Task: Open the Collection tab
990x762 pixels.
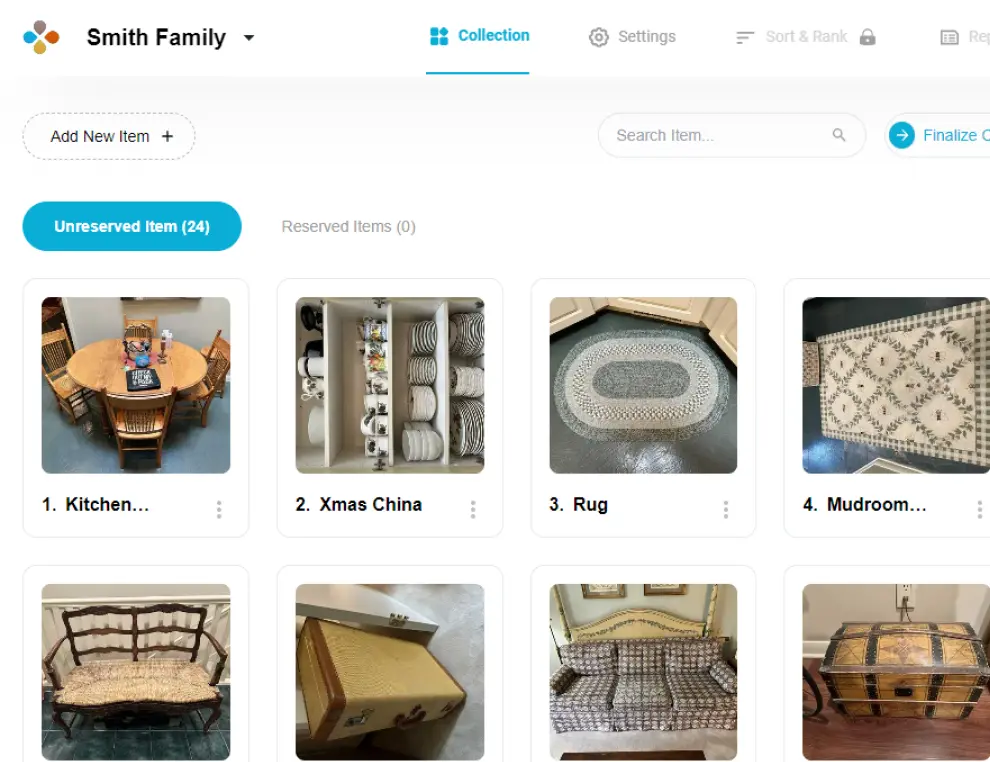Action: pyautogui.click(x=479, y=36)
